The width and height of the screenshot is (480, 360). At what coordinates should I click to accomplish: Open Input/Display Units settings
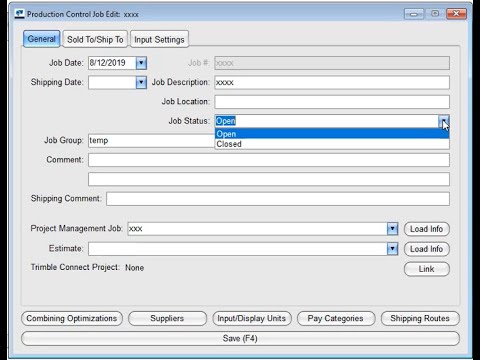point(252,318)
